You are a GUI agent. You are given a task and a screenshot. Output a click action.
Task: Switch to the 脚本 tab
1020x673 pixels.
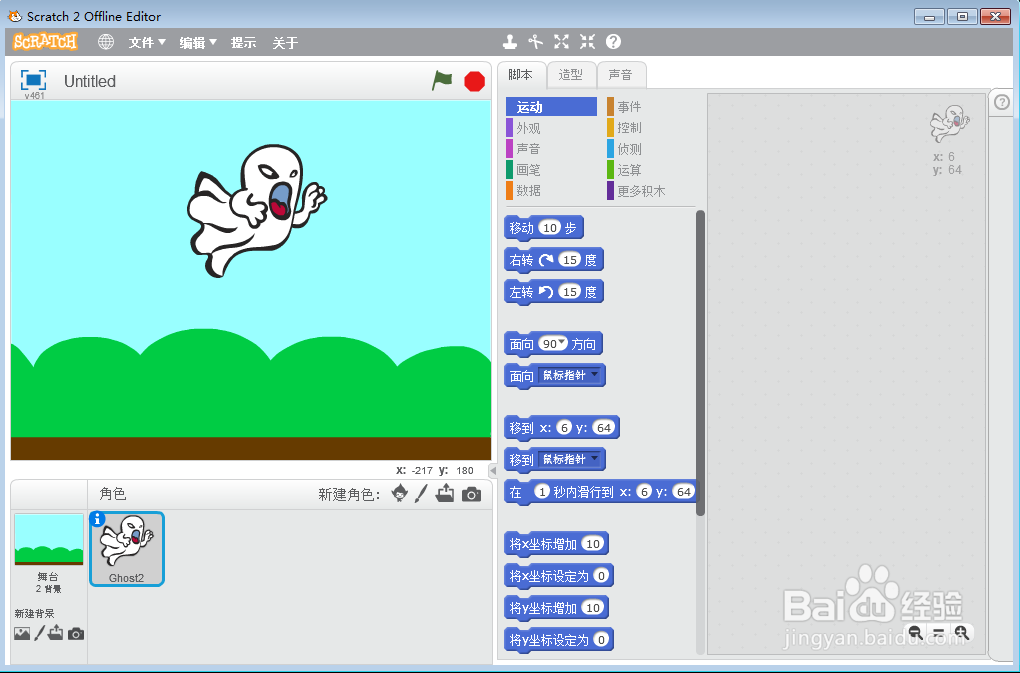(520, 75)
